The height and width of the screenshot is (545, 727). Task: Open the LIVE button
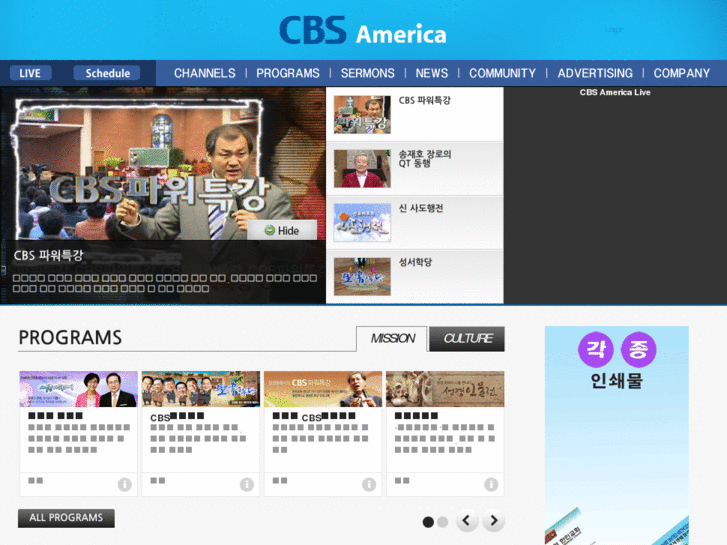(30, 73)
